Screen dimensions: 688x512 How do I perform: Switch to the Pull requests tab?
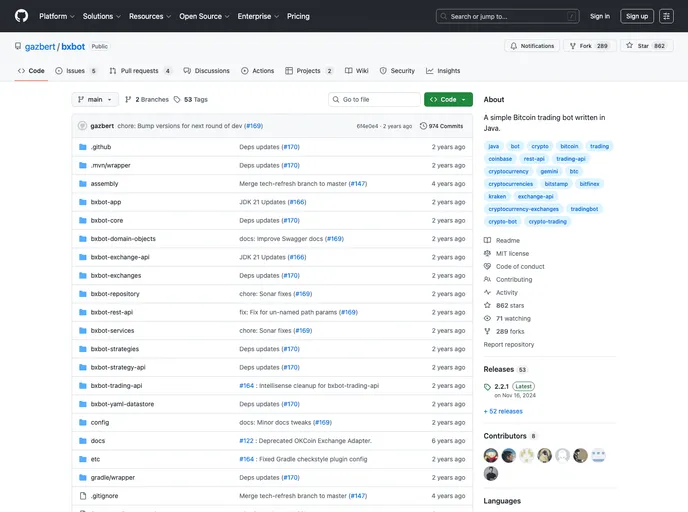[140, 71]
